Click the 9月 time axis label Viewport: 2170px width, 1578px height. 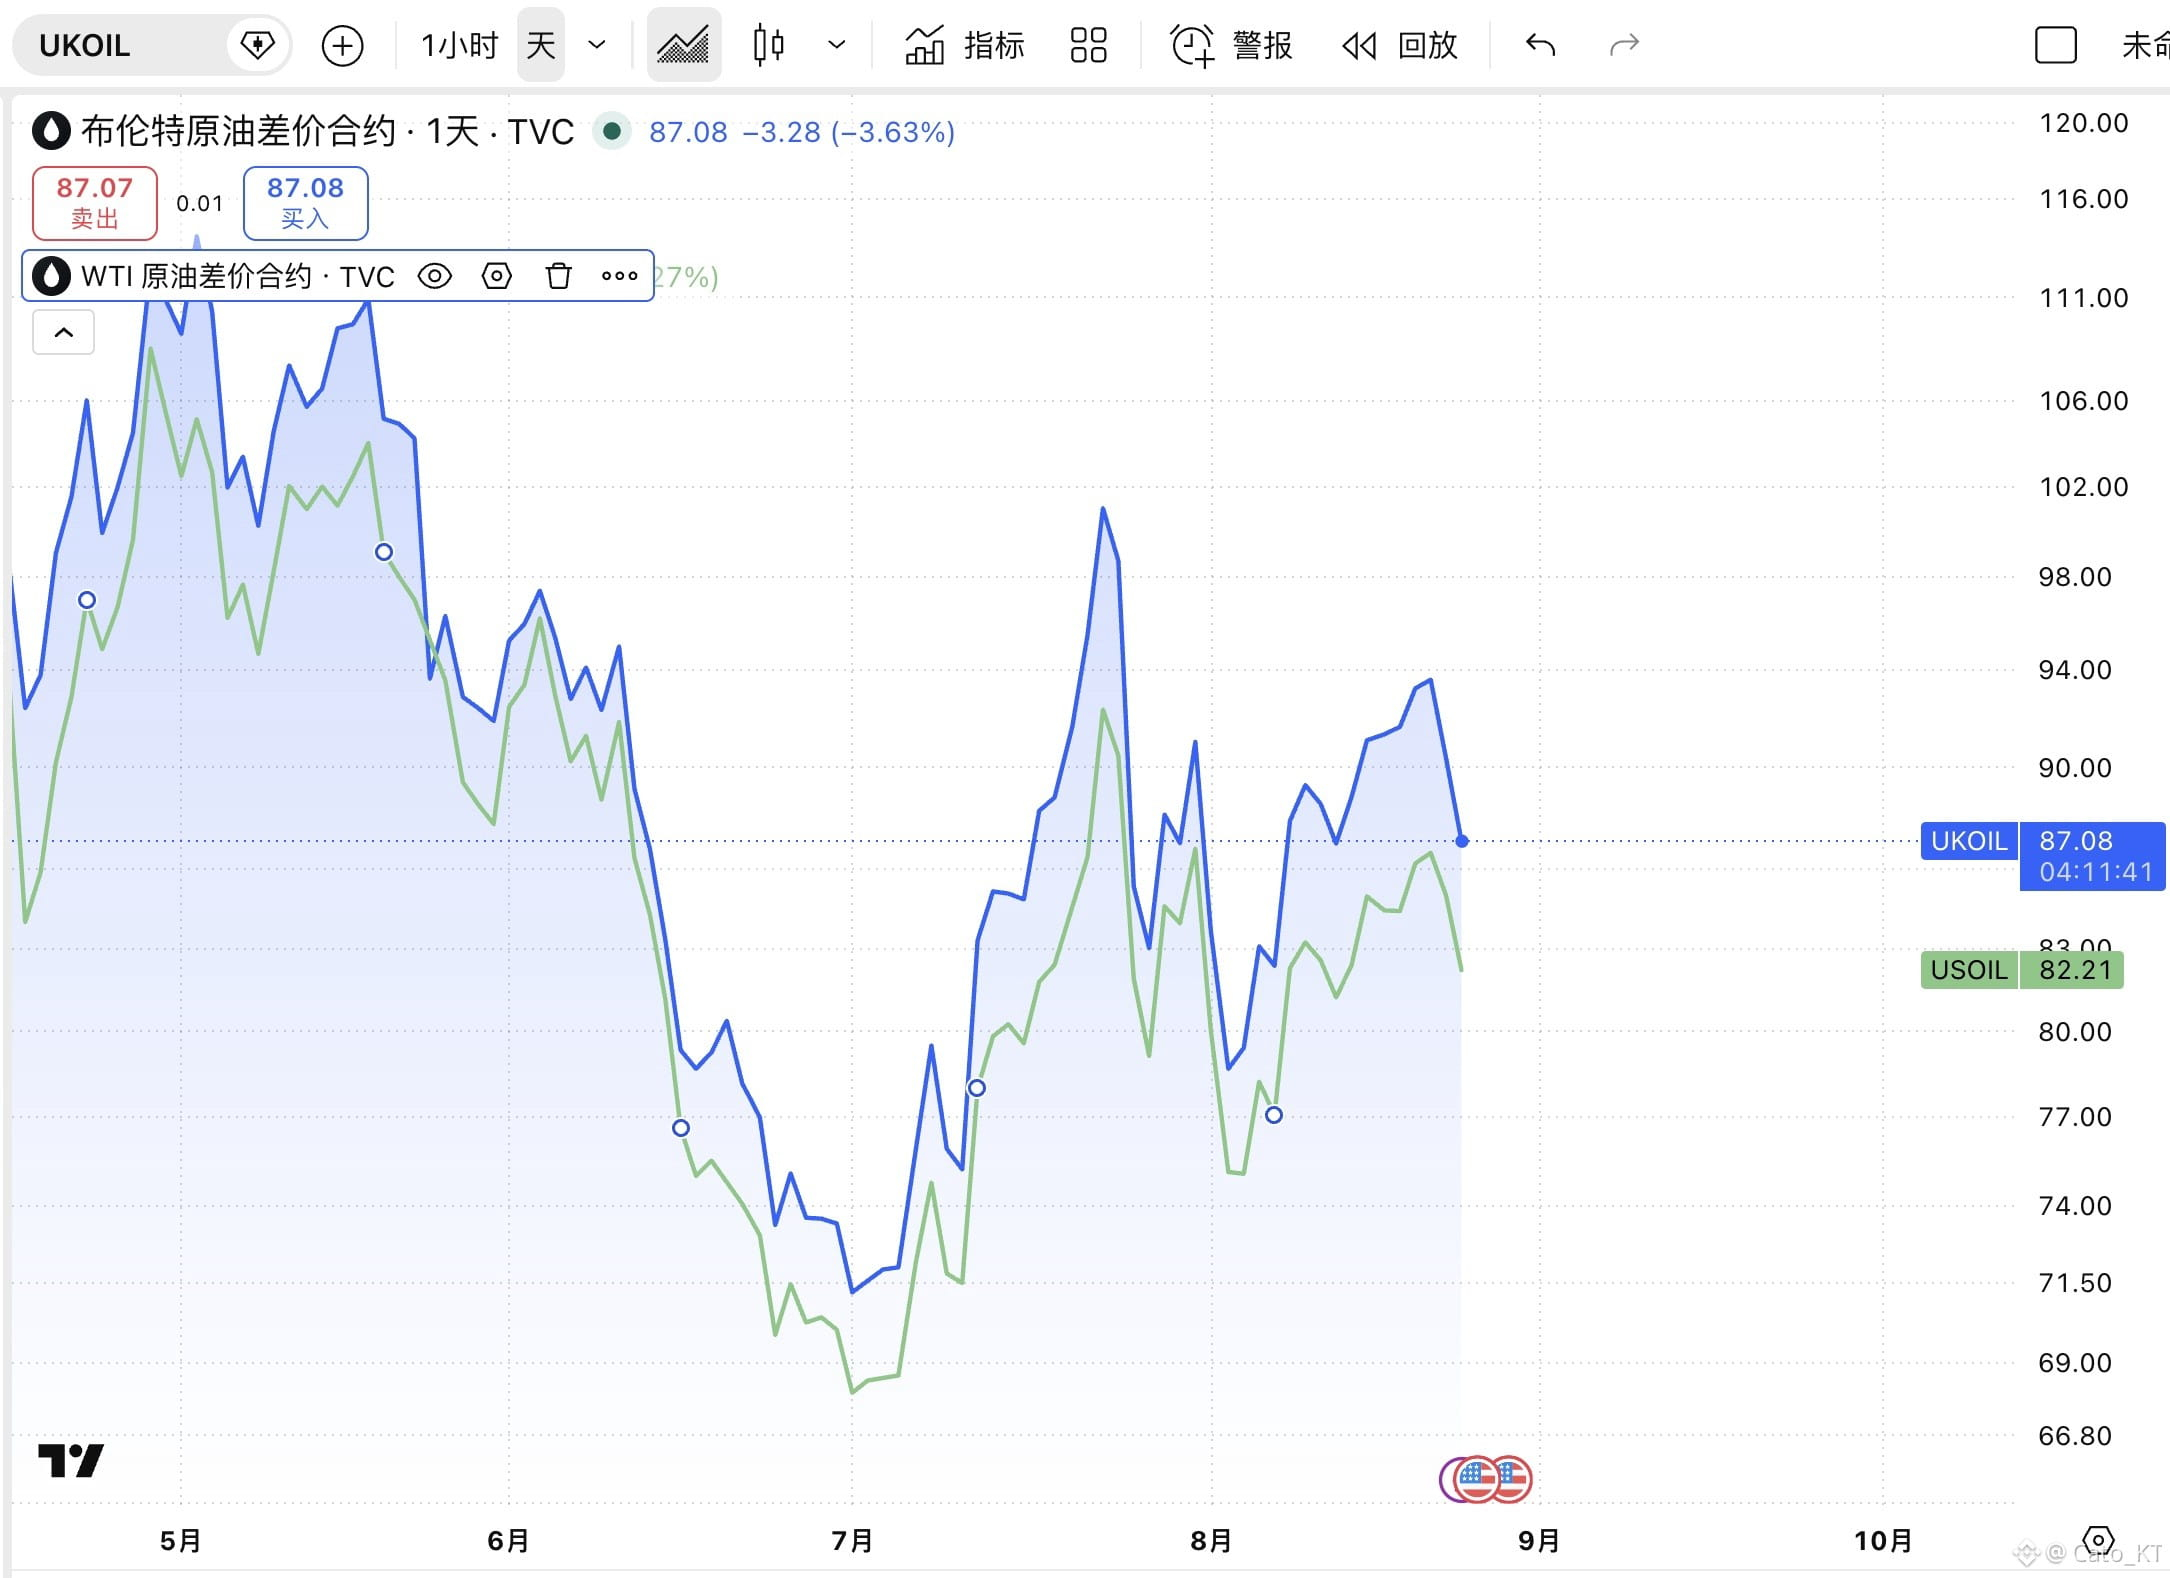click(1539, 1541)
